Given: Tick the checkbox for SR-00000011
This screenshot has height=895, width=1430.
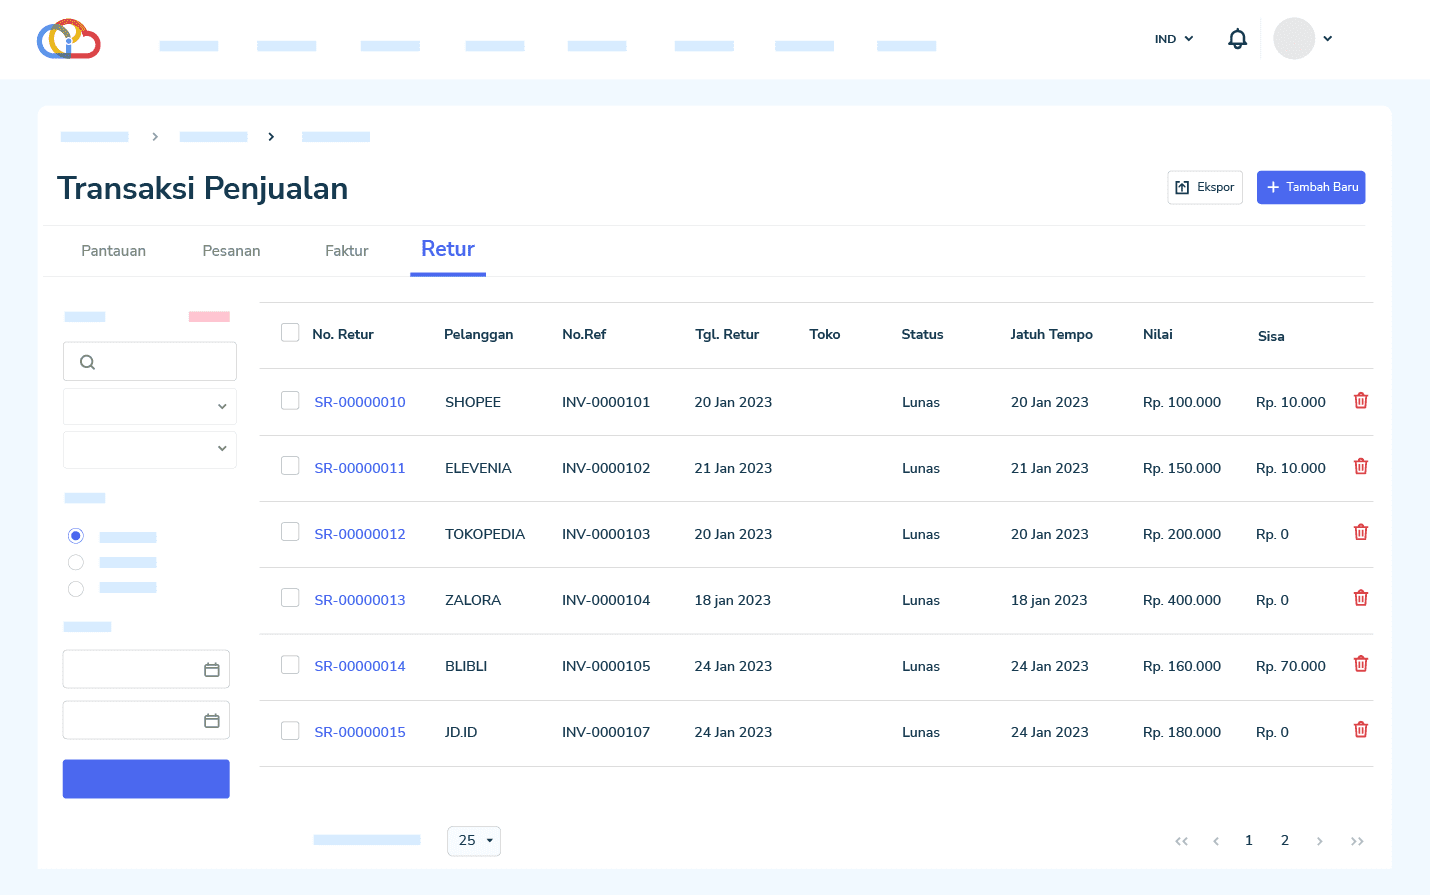Looking at the screenshot, I should pos(290,466).
